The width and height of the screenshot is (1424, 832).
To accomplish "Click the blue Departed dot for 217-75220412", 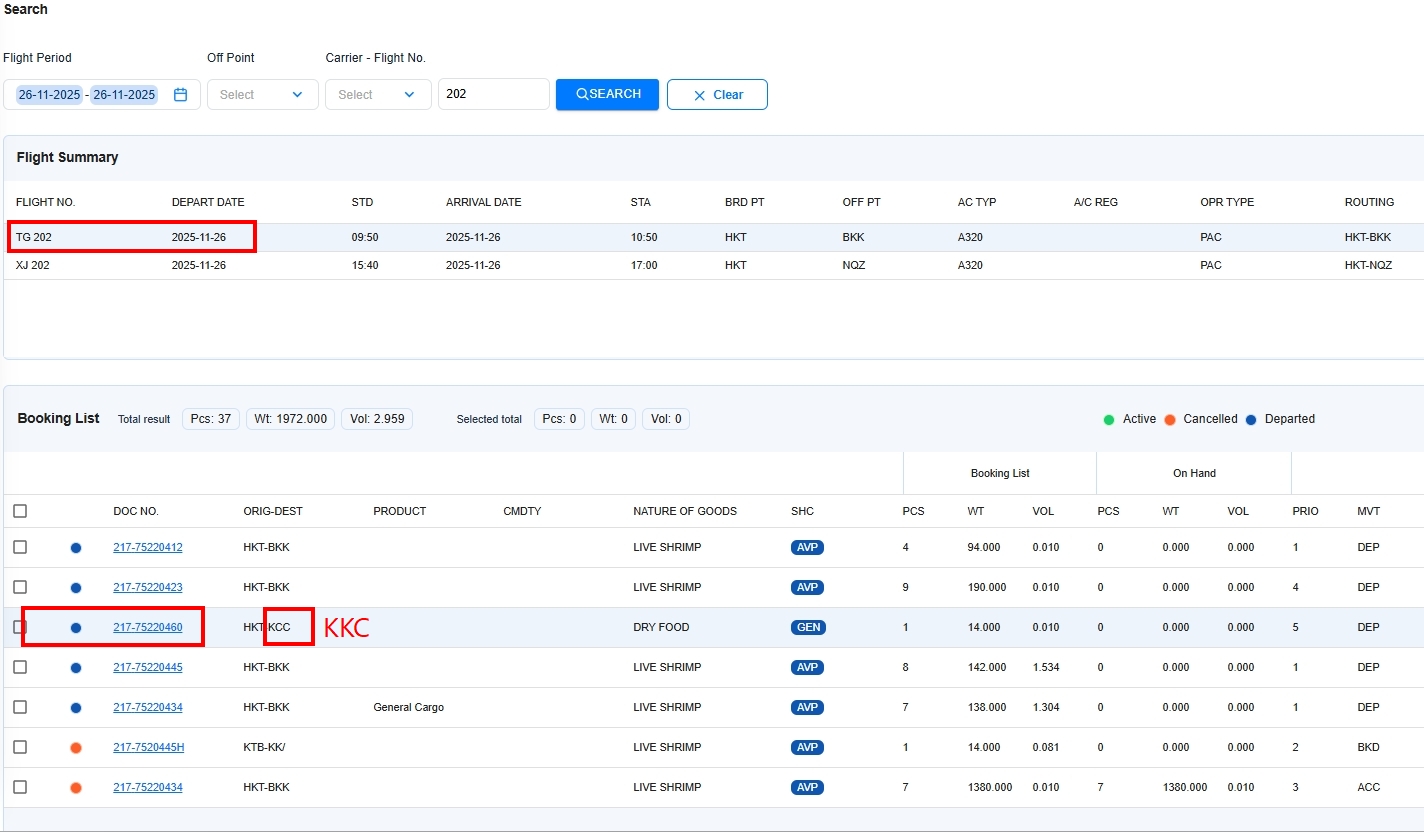I will pyautogui.click(x=76, y=548).
